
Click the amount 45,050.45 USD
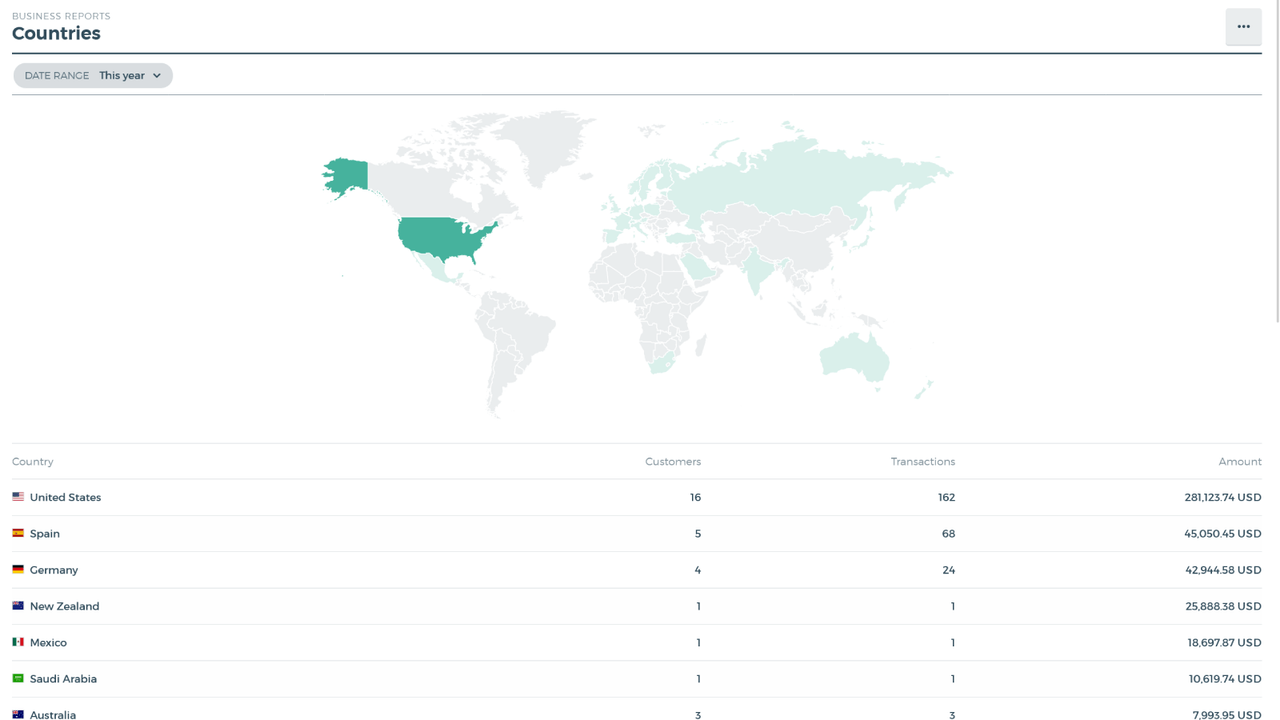coord(1223,534)
